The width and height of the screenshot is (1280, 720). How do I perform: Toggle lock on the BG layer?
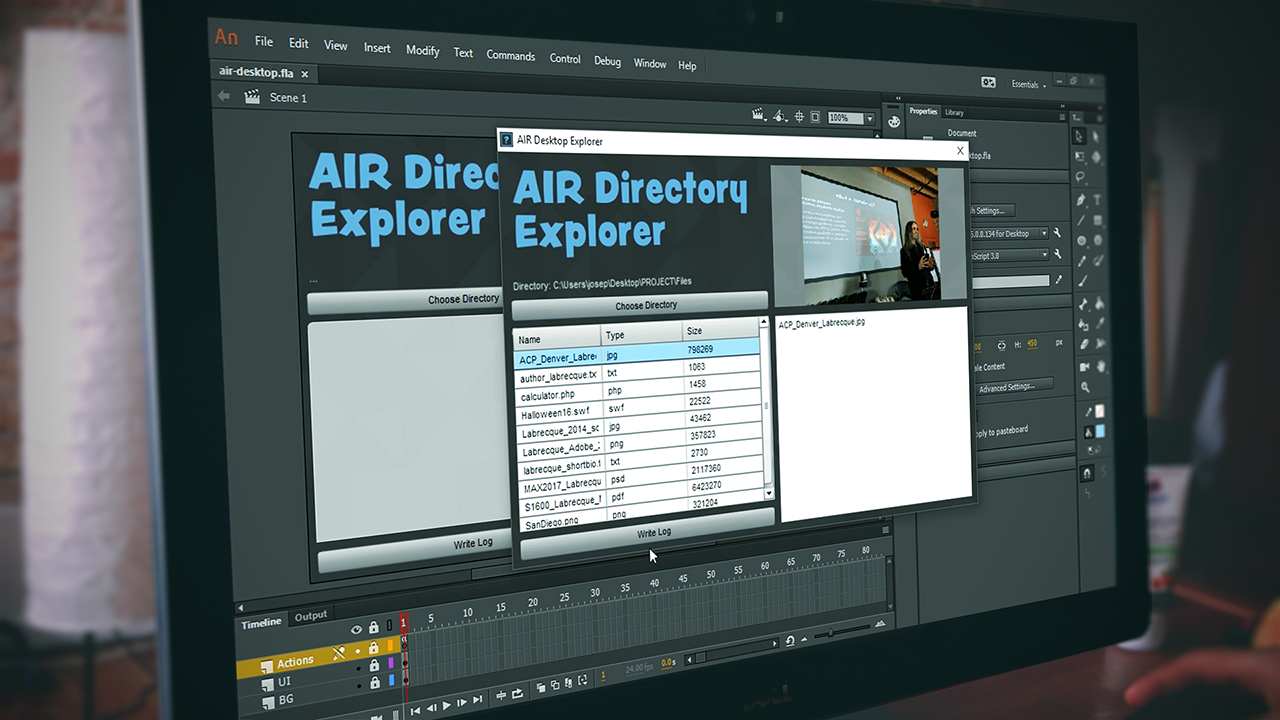pos(376,684)
